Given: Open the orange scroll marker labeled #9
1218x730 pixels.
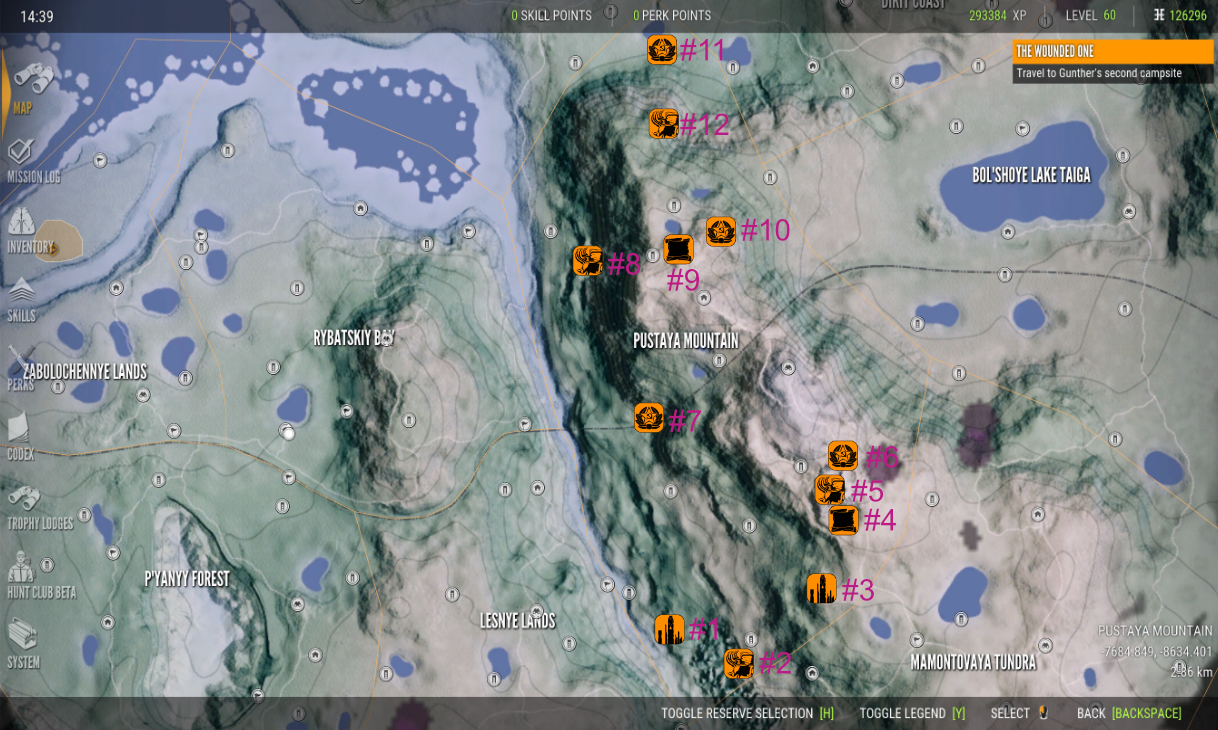Looking at the screenshot, I should [x=679, y=249].
